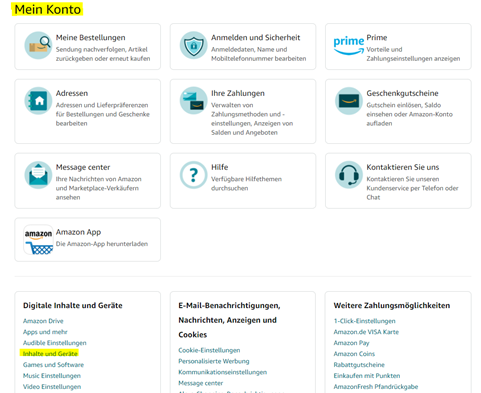The image size is (481, 393).
Task: Click the package icon for Meine Bestellungen
Action: 38,45
